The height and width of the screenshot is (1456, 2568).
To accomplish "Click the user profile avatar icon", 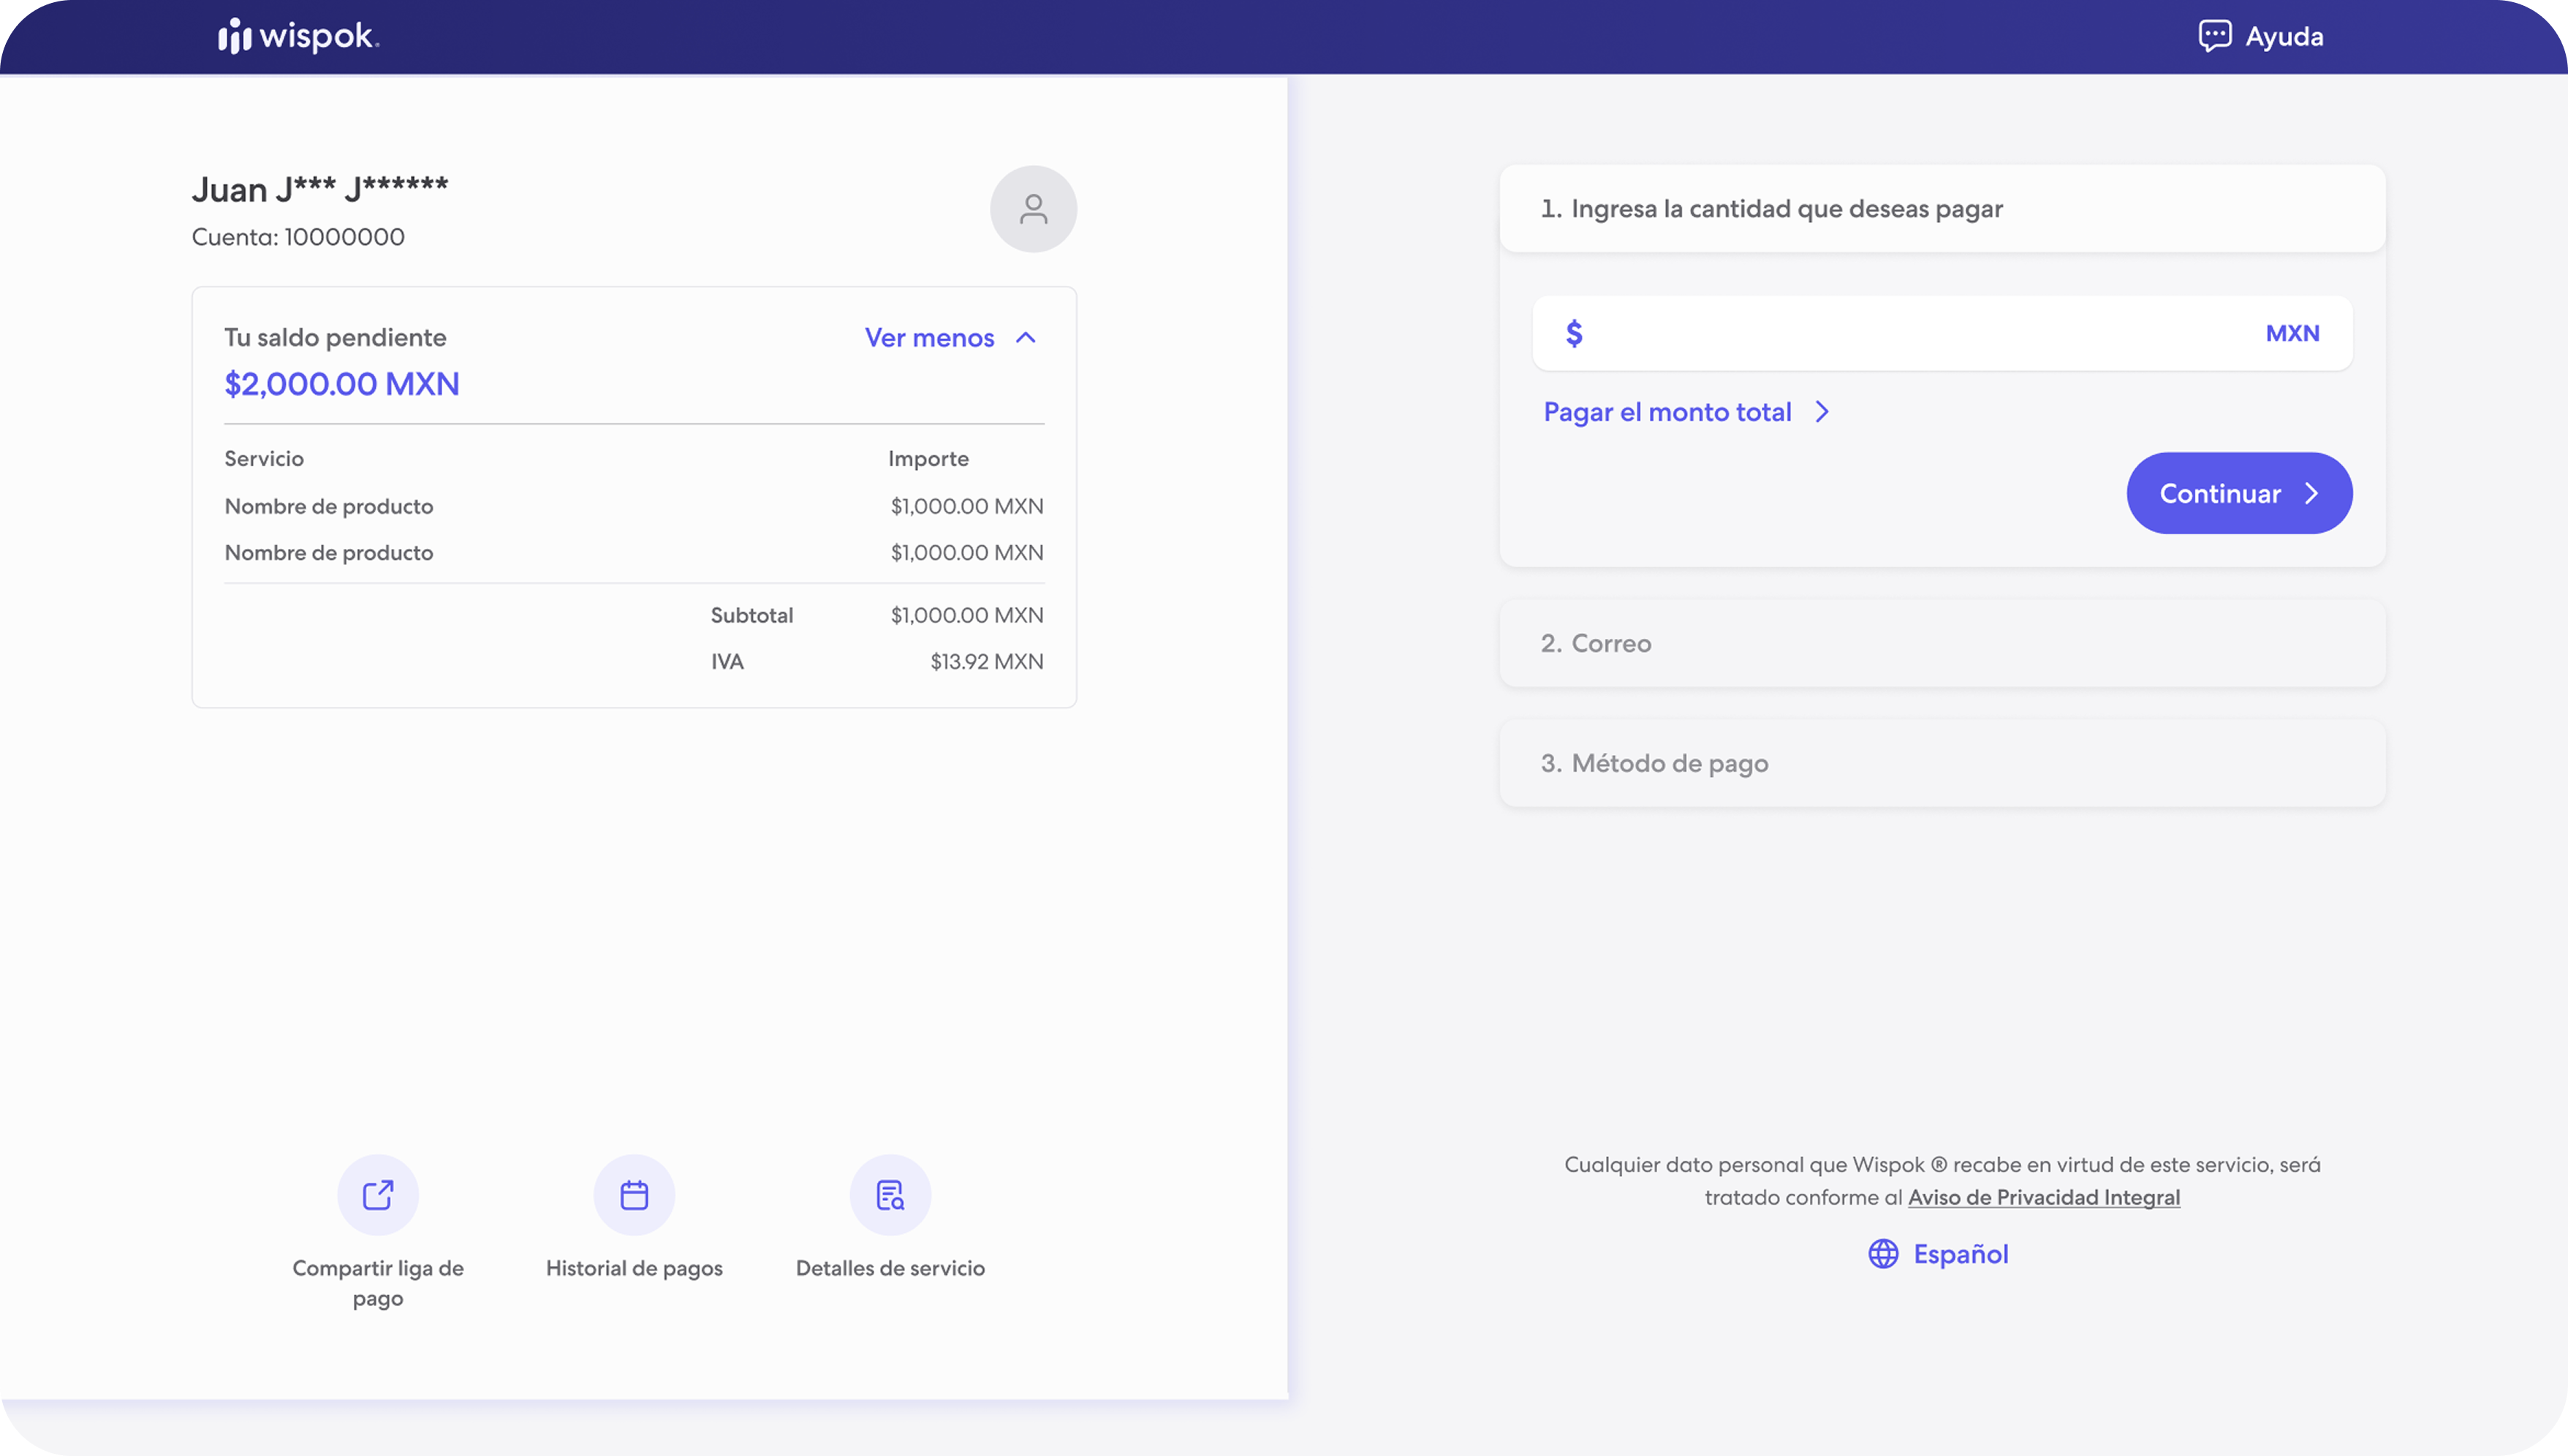I will tap(1033, 209).
